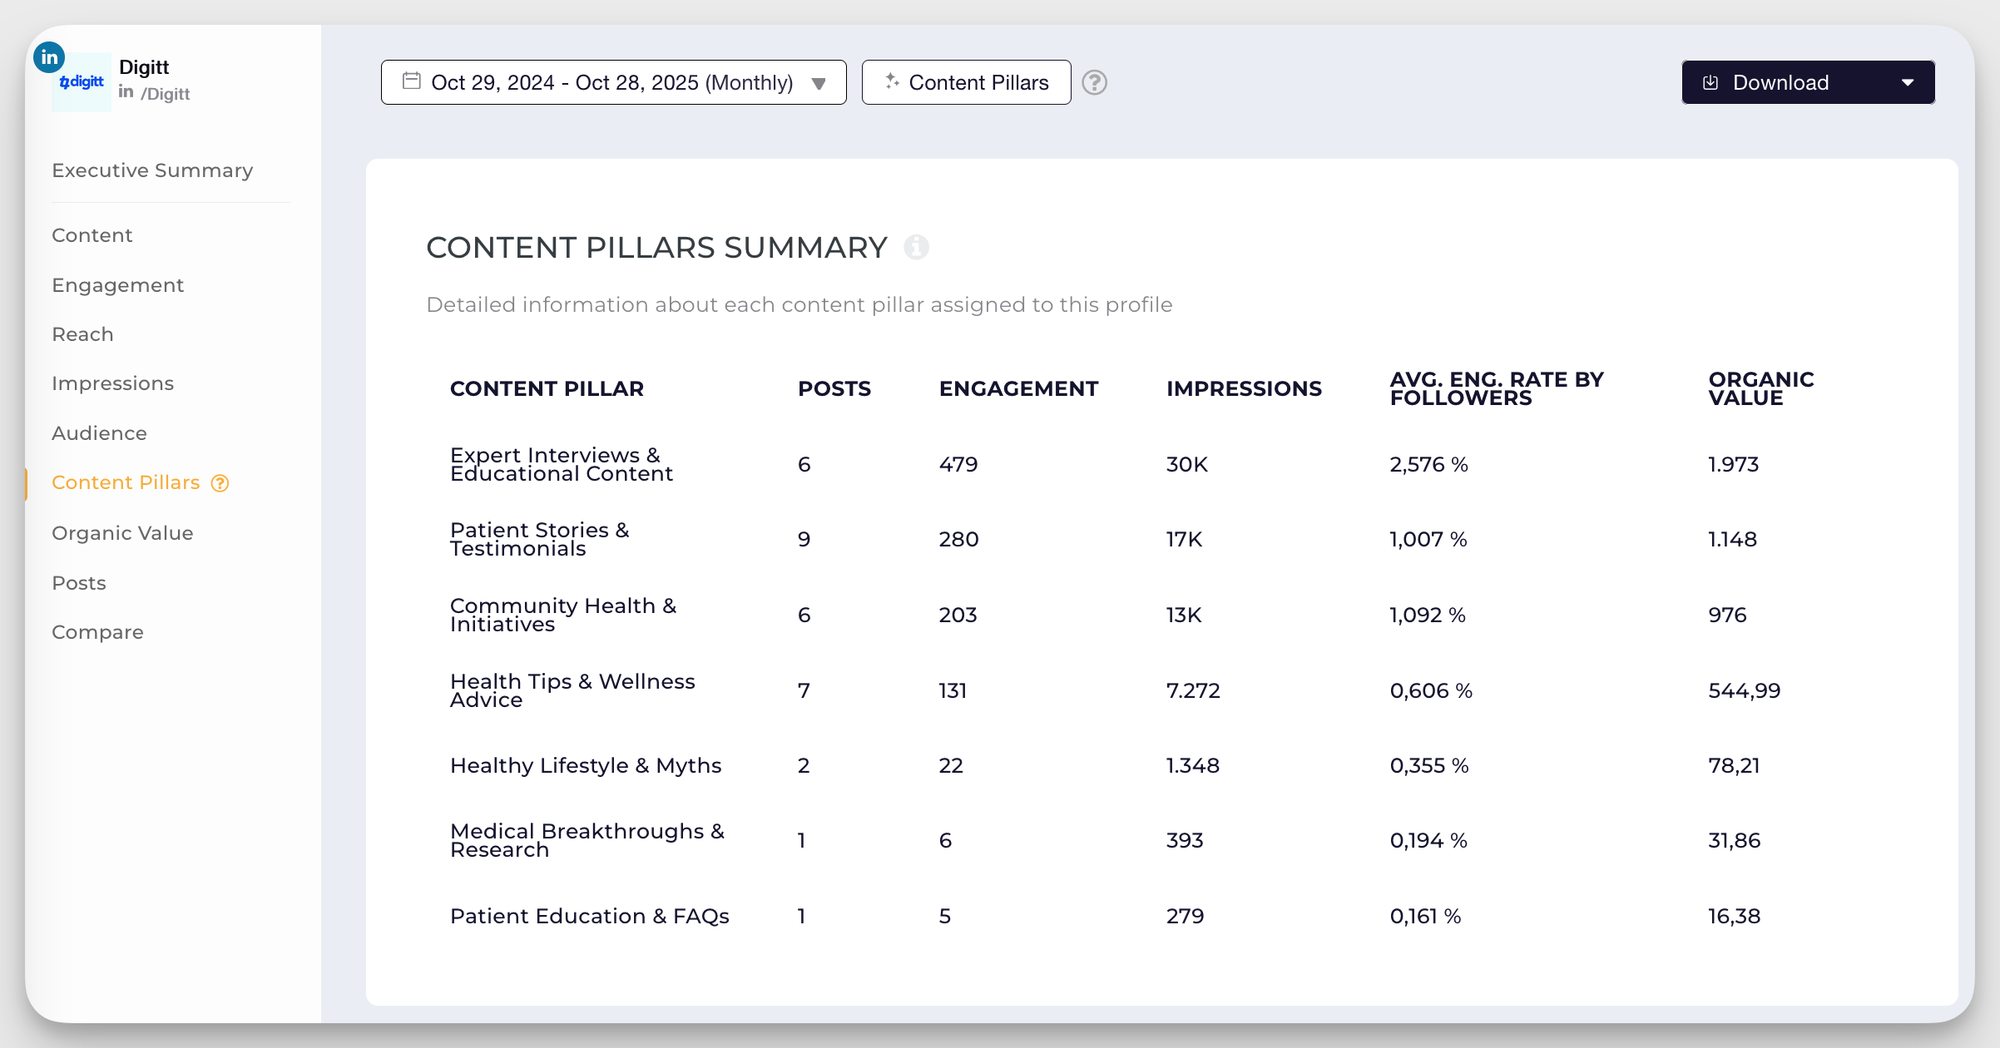Click the LinkedIn badge icon on the profile

click(48, 57)
